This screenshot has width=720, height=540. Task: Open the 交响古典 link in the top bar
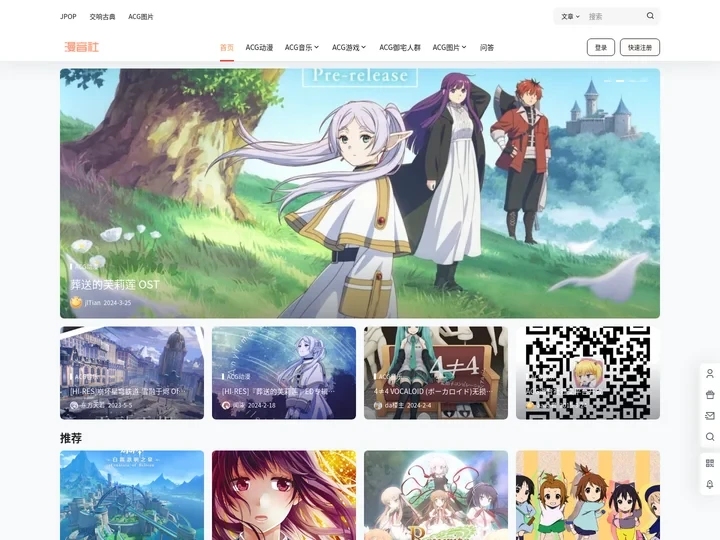point(102,17)
